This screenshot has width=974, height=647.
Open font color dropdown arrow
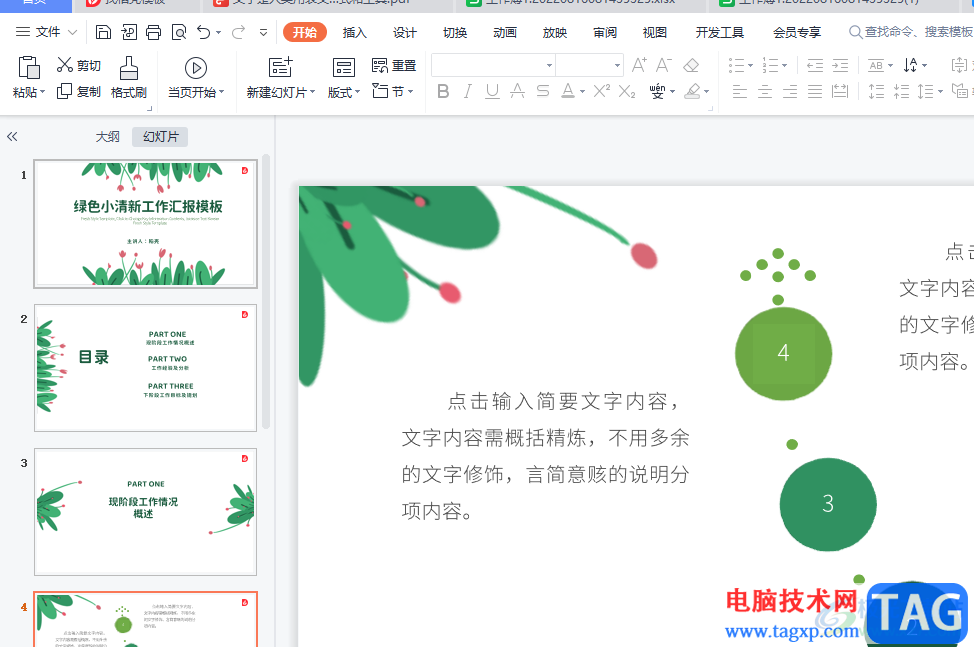click(x=583, y=92)
